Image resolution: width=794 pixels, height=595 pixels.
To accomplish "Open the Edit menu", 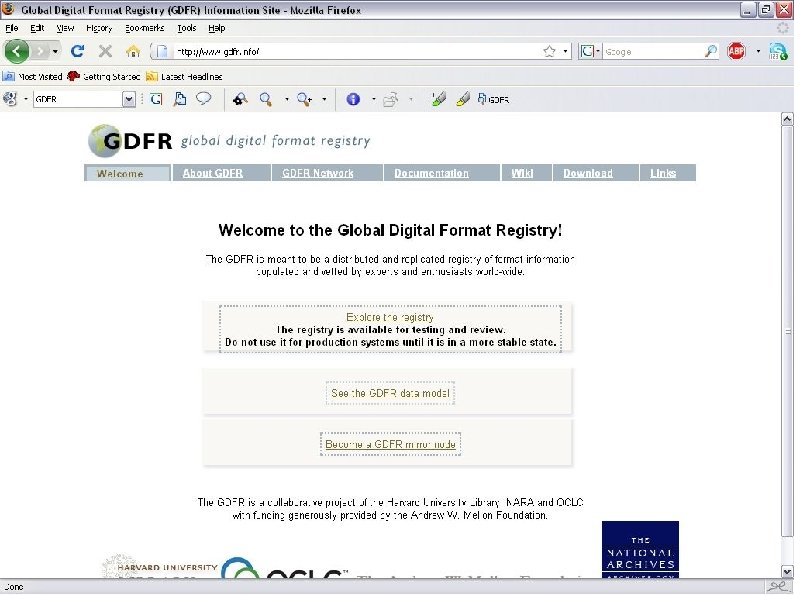I will 37,28.
